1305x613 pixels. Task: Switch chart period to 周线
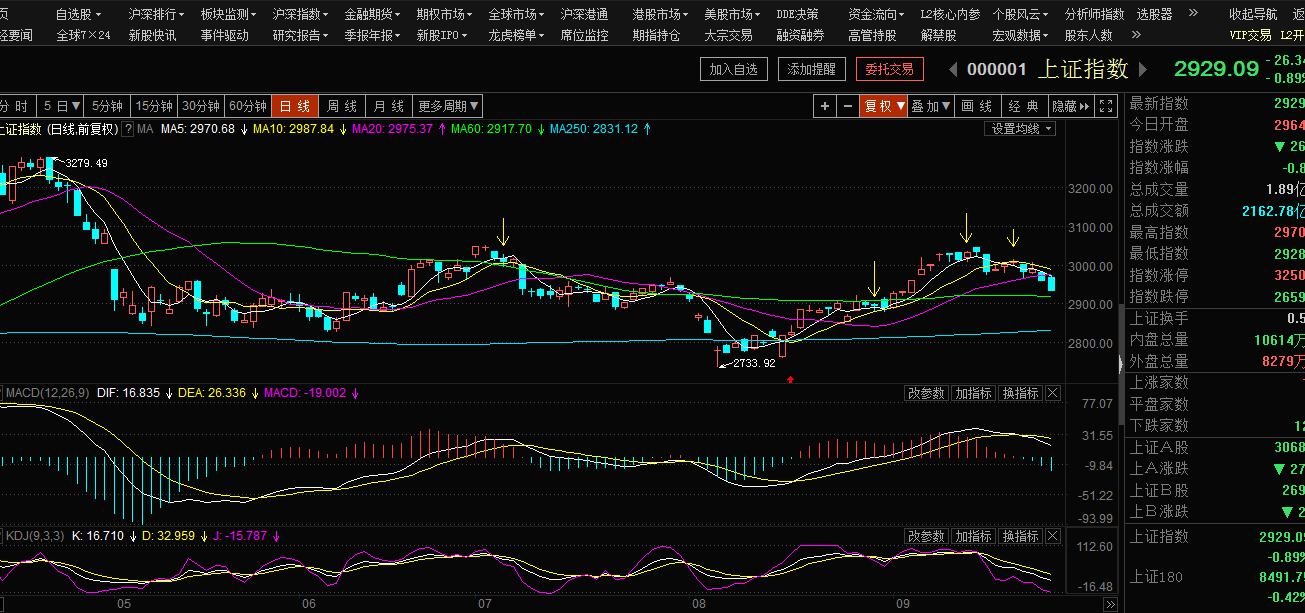tap(342, 106)
